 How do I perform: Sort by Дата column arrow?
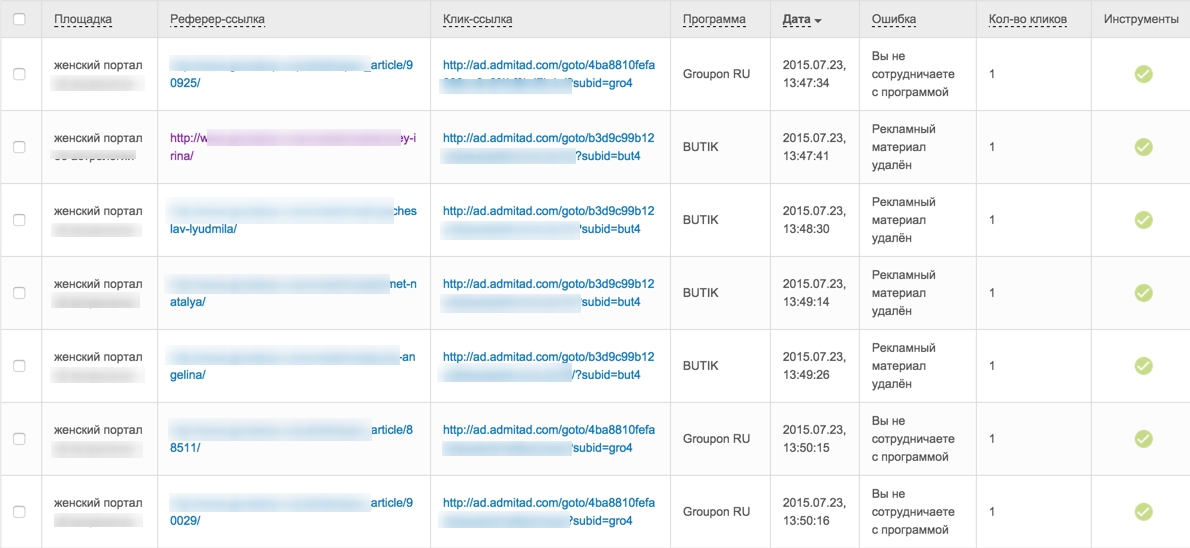click(x=817, y=20)
